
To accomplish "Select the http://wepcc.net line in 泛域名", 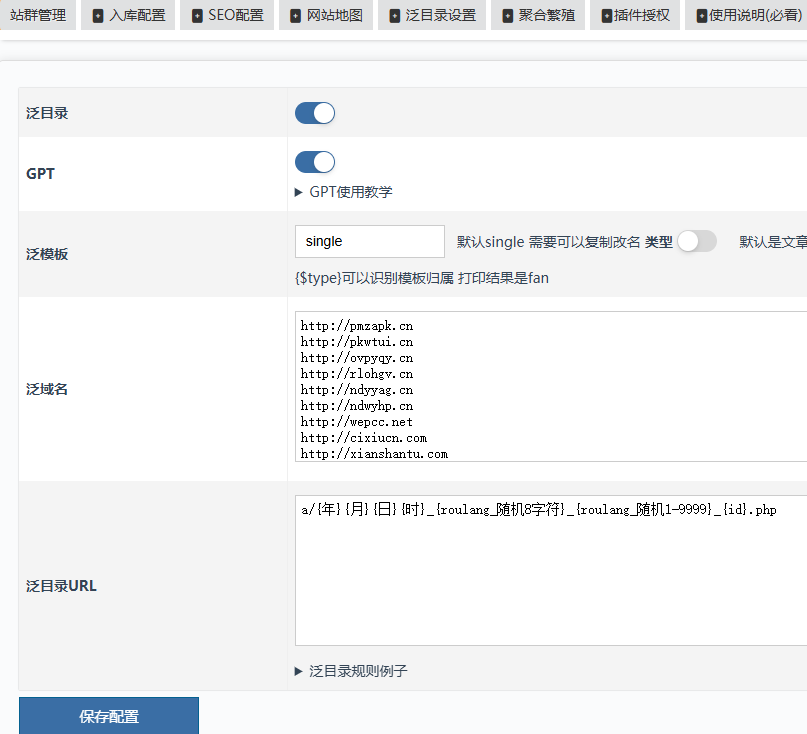I will tap(357, 422).
